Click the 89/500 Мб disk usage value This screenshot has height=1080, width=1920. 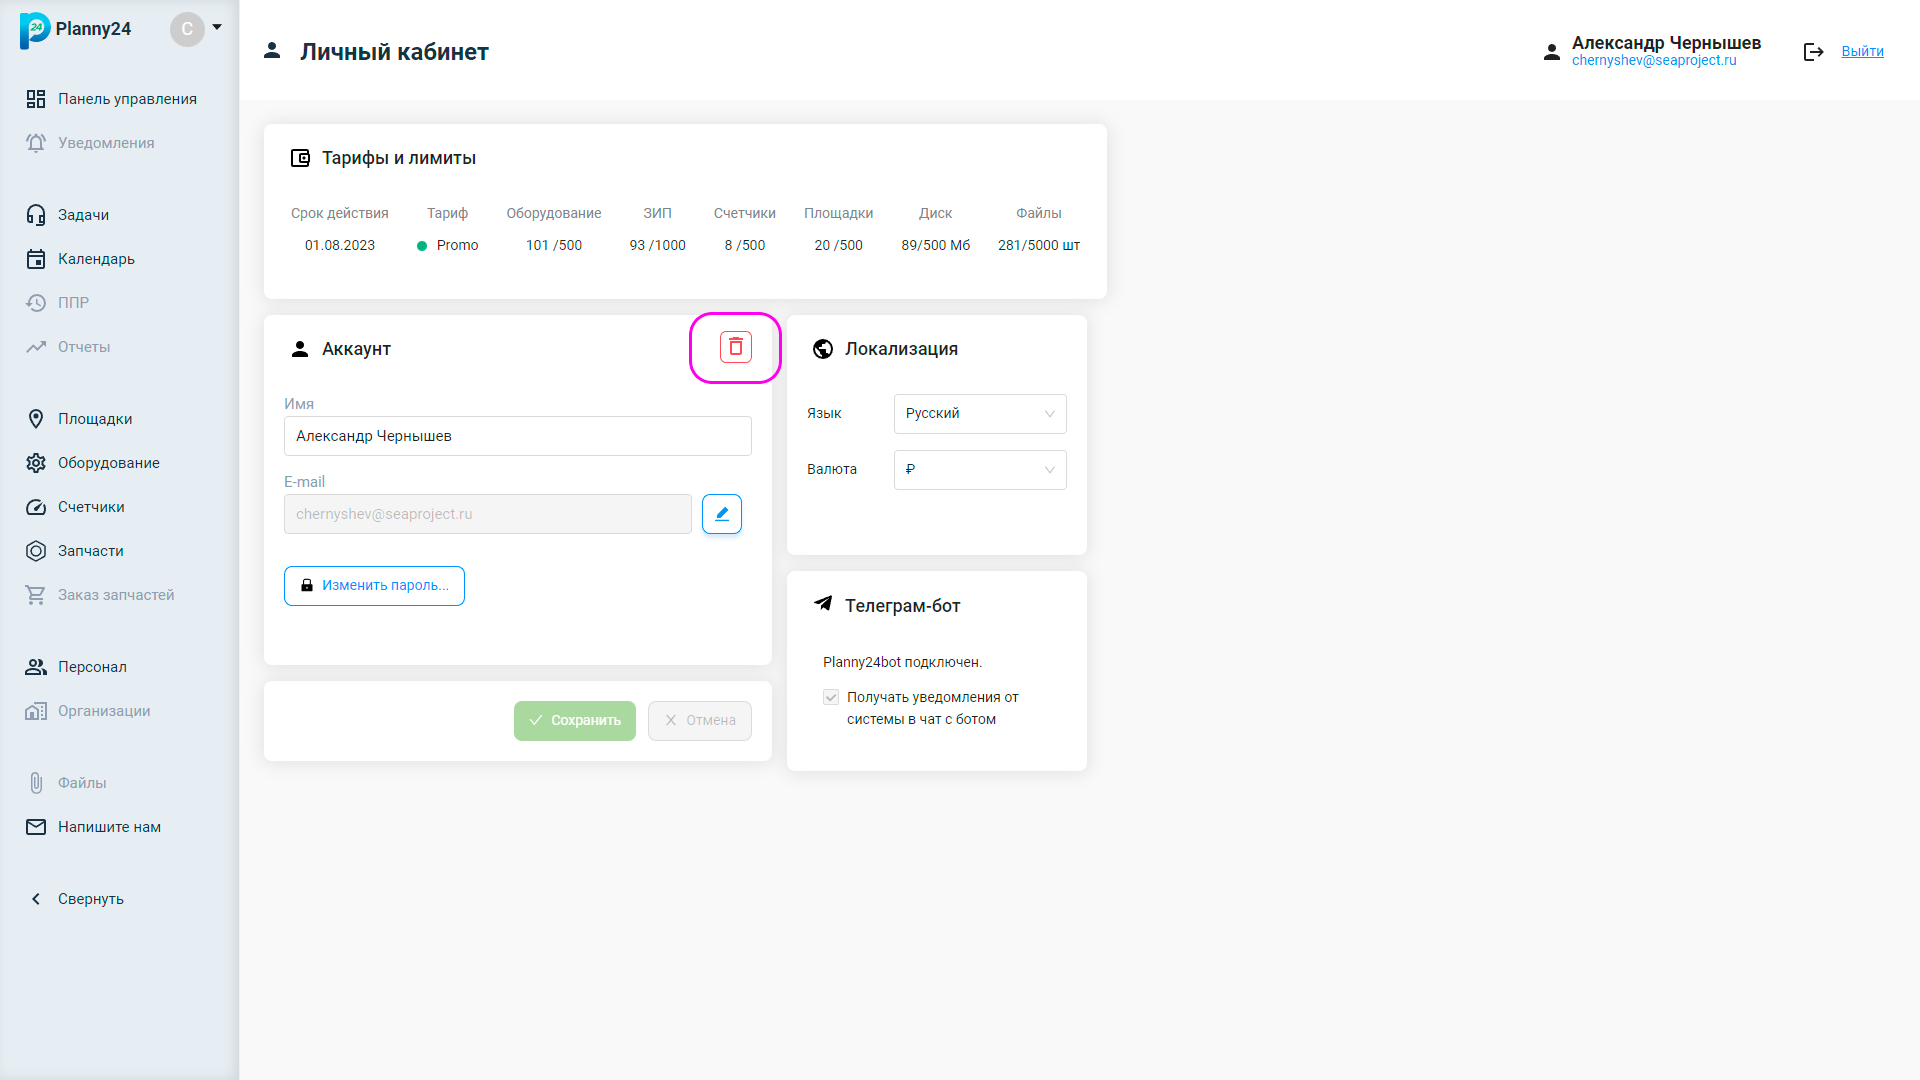pyautogui.click(x=936, y=245)
